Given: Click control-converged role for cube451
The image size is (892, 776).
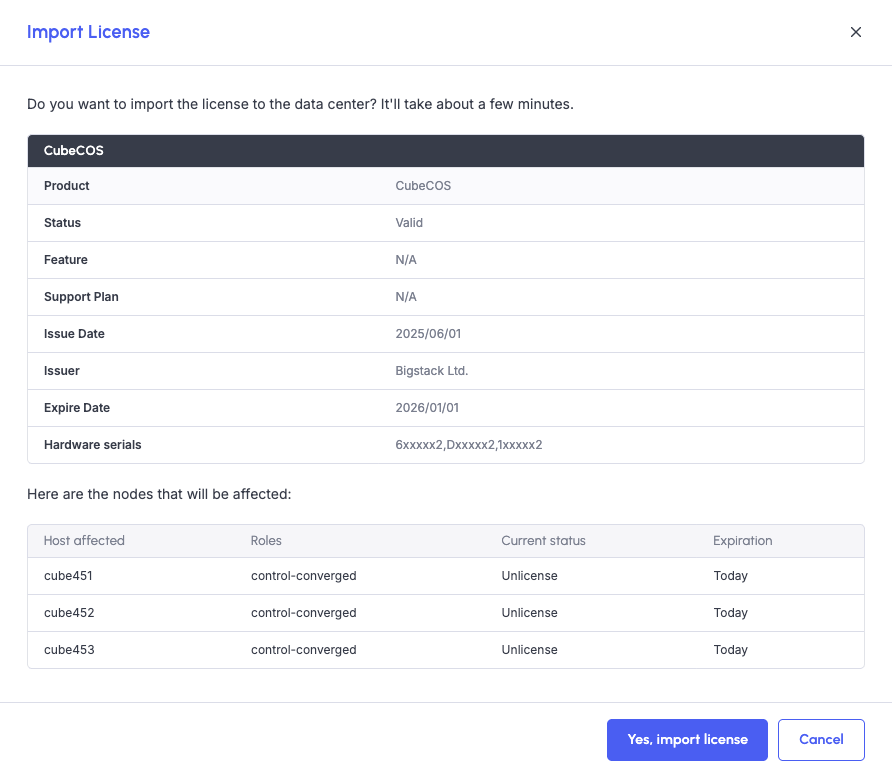Looking at the screenshot, I should point(304,576).
